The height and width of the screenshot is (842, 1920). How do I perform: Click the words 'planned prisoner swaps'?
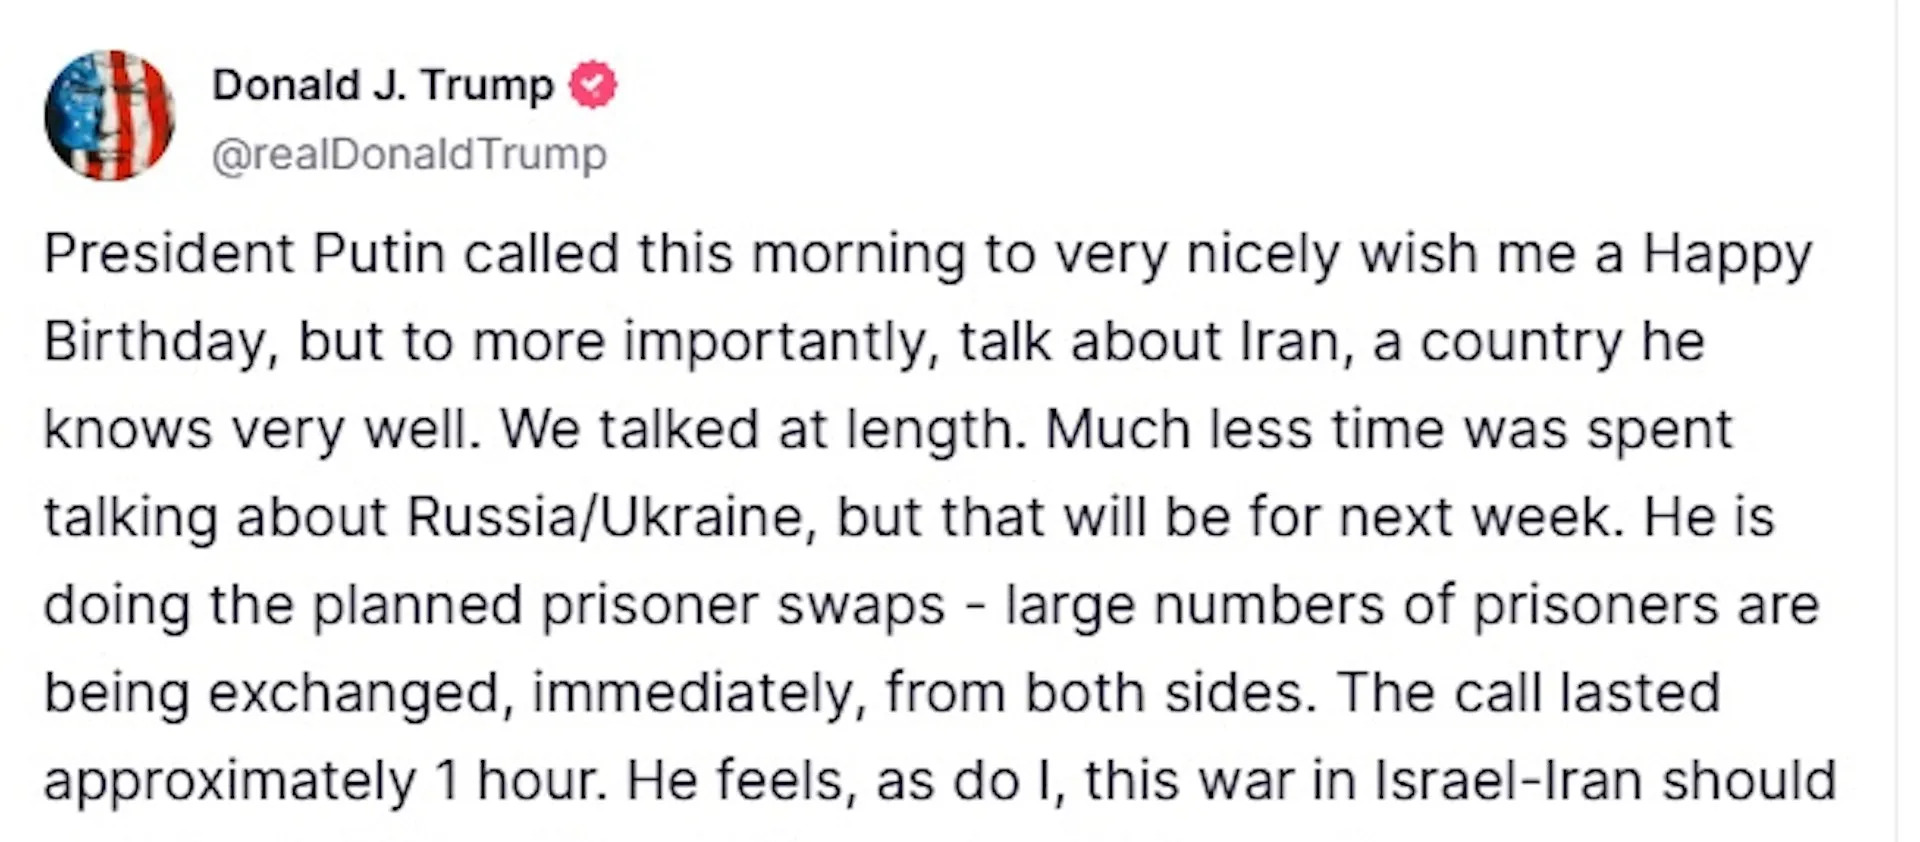(629, 606)
